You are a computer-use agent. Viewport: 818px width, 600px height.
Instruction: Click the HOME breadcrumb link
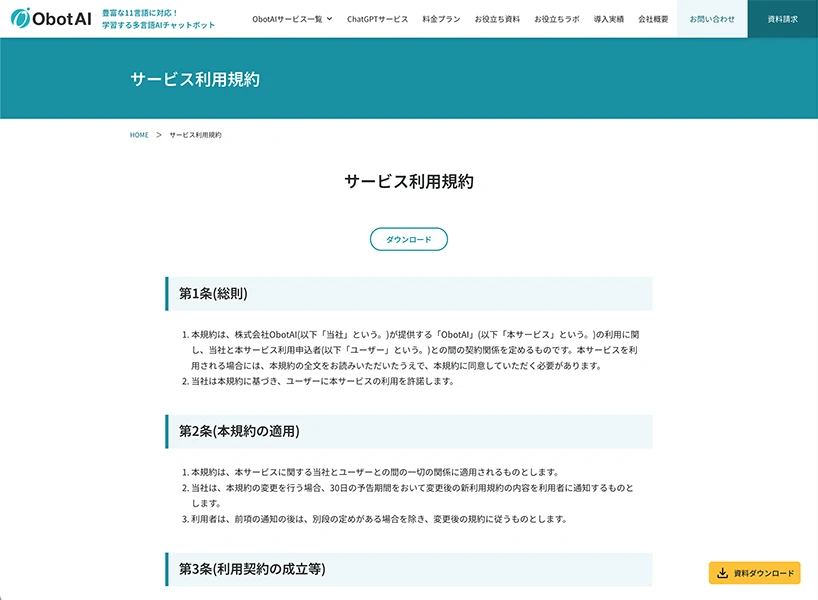139,135
